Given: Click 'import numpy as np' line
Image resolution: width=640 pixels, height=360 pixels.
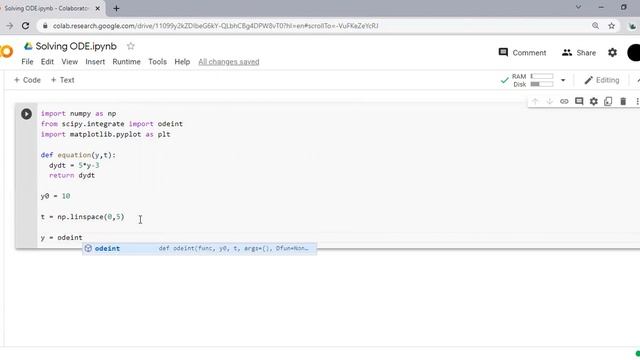Looking at the screenshot, I should pos(78,113).
